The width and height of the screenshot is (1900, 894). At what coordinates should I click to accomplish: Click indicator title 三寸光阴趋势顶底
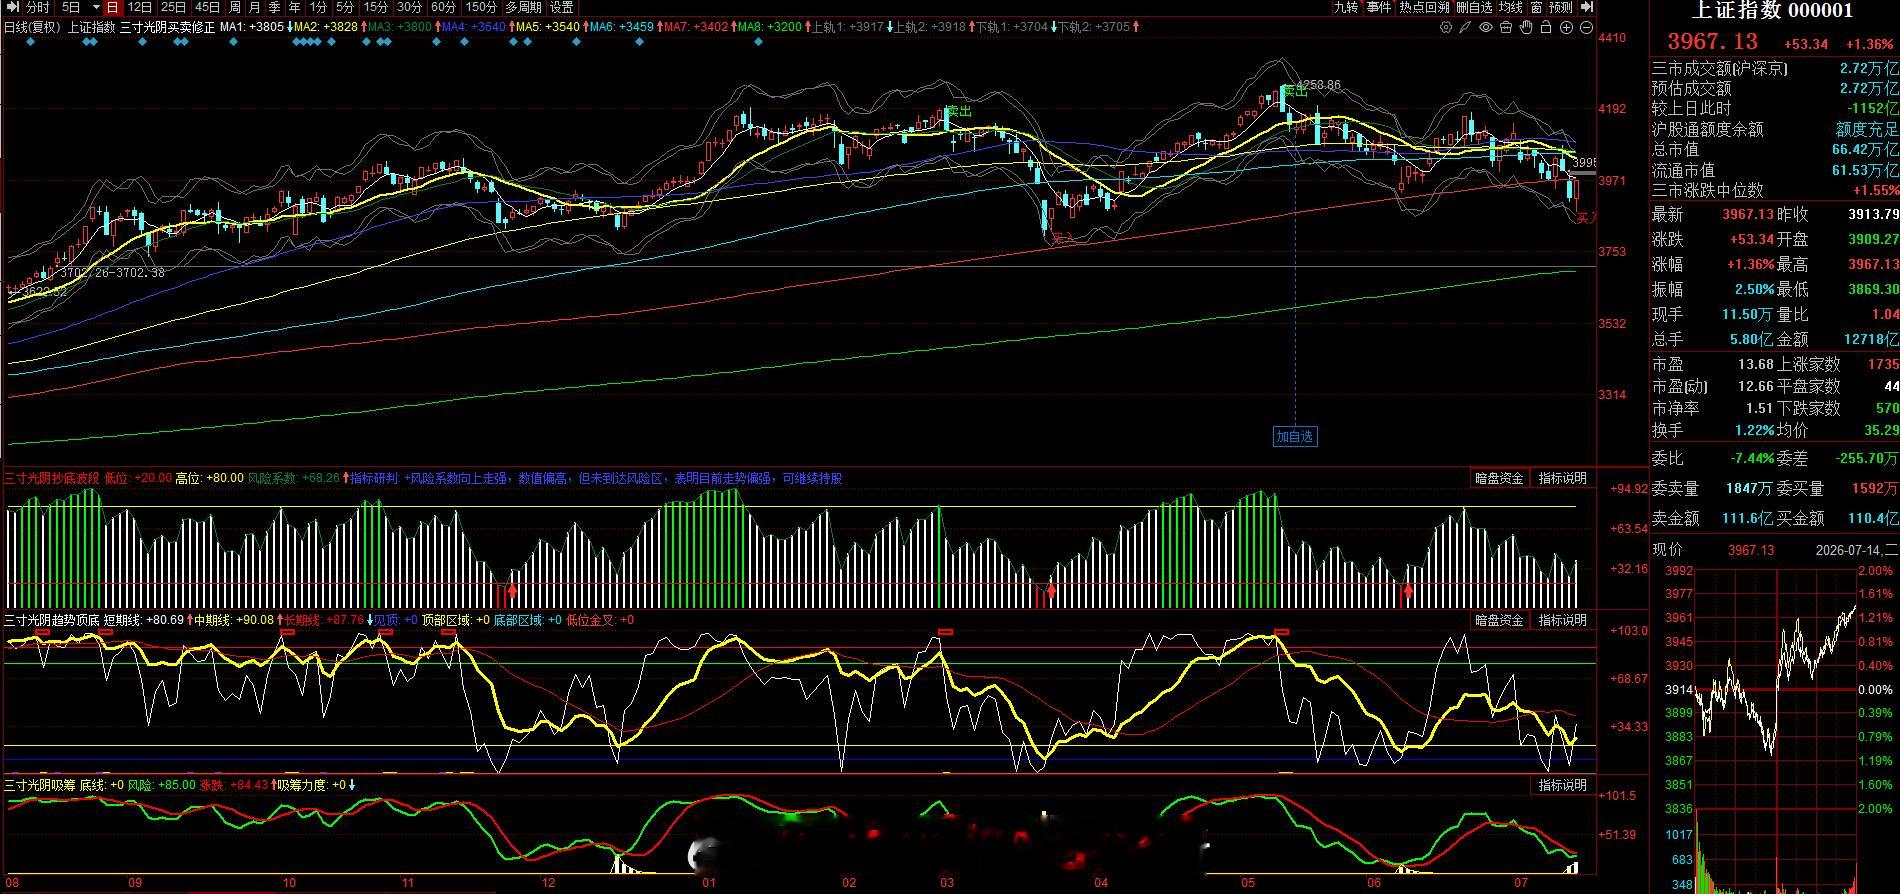click(52, 620)
